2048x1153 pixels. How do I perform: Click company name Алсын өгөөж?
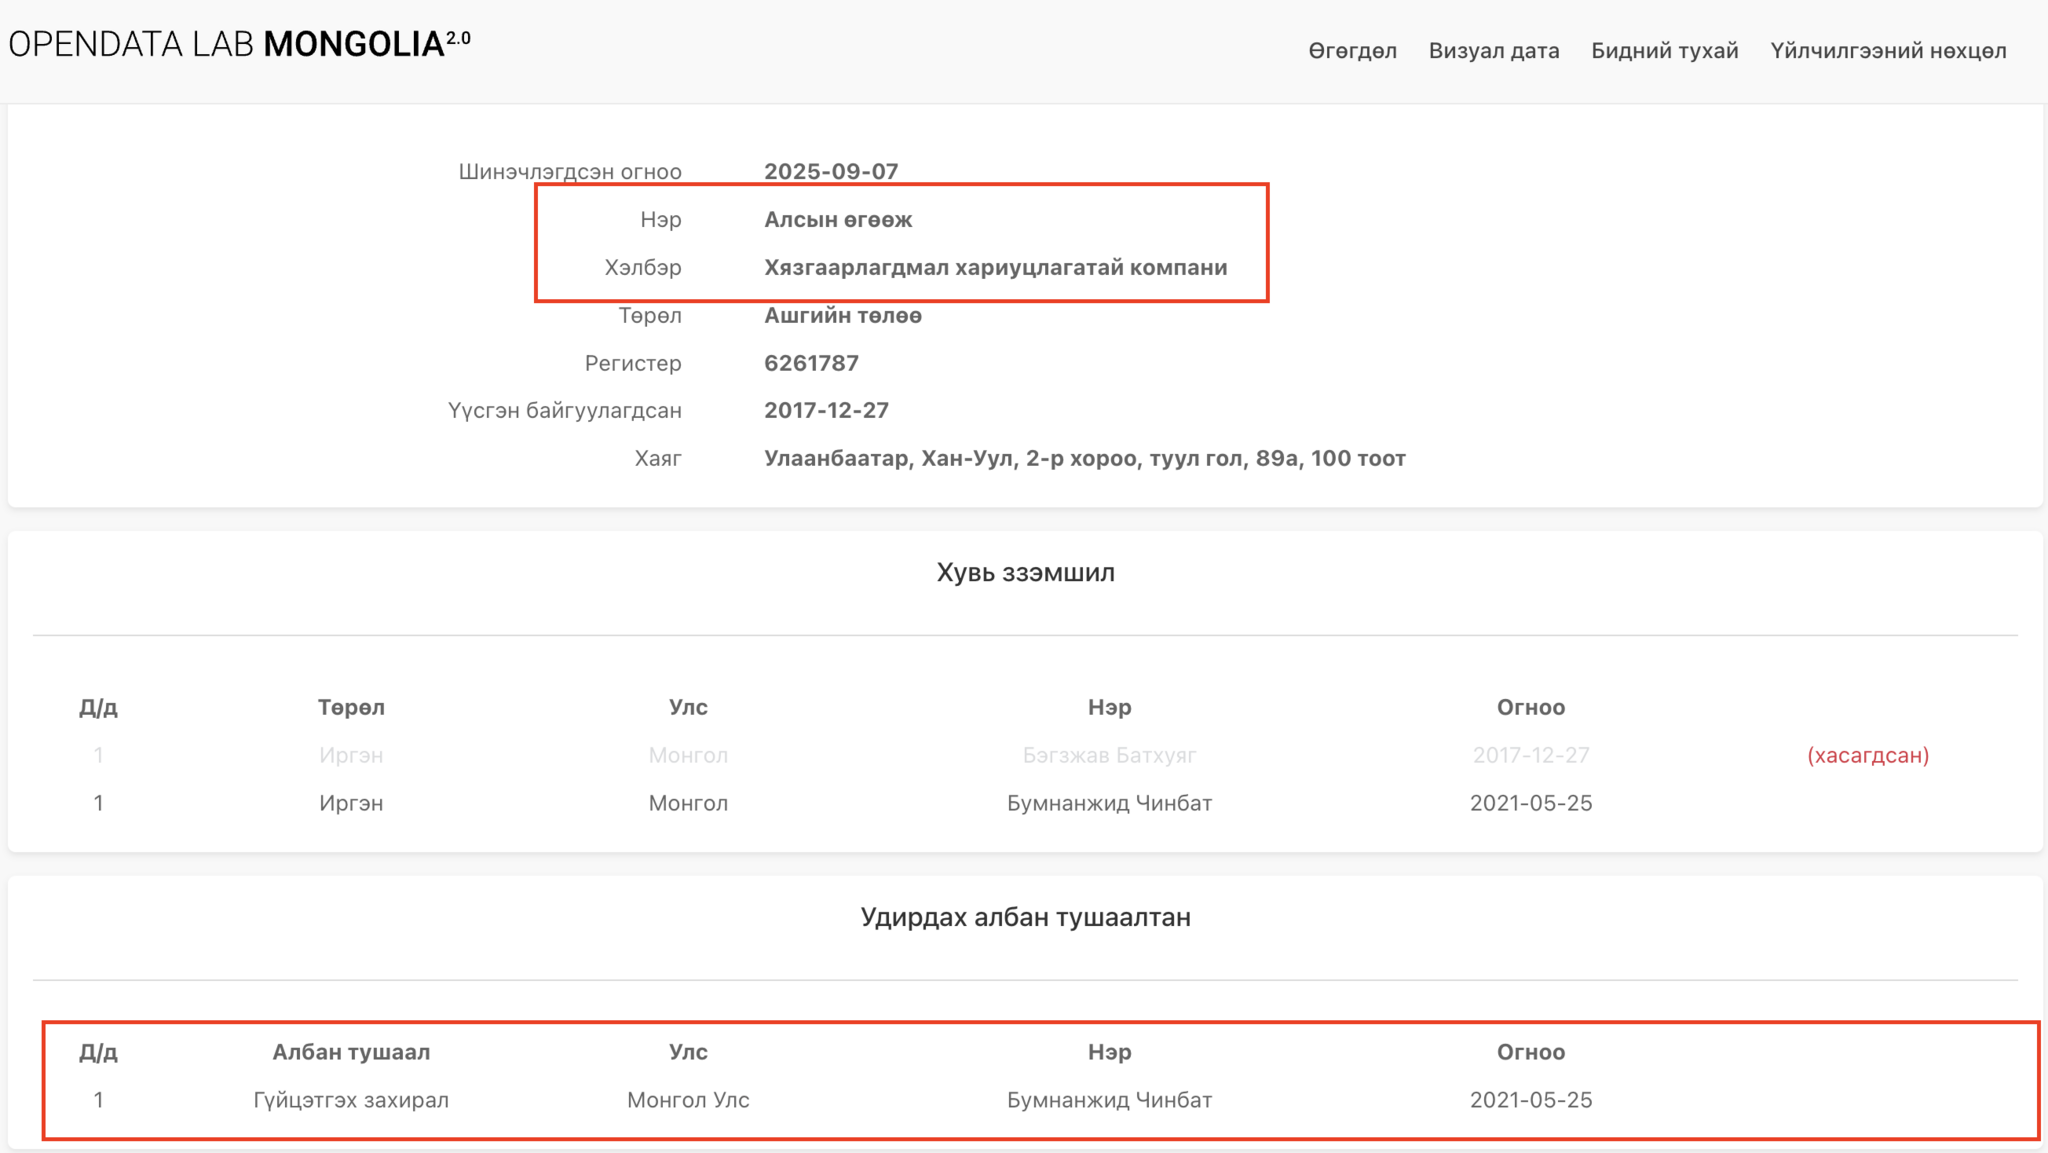838,219
